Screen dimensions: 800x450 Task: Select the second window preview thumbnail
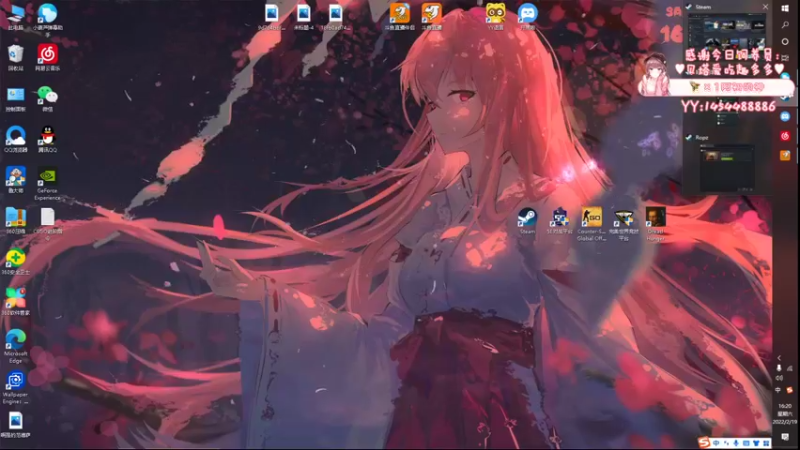(728, 167)
